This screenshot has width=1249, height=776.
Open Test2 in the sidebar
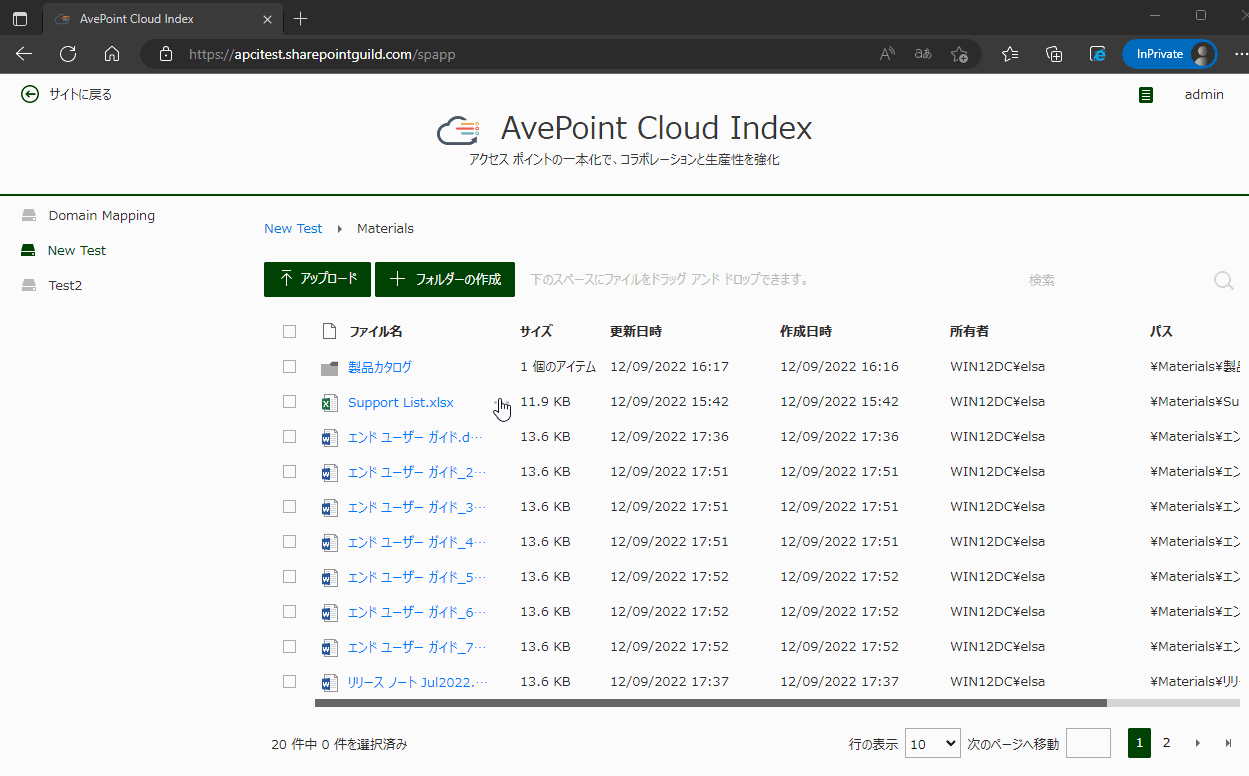pyautogui.click(x=65, y=285)
